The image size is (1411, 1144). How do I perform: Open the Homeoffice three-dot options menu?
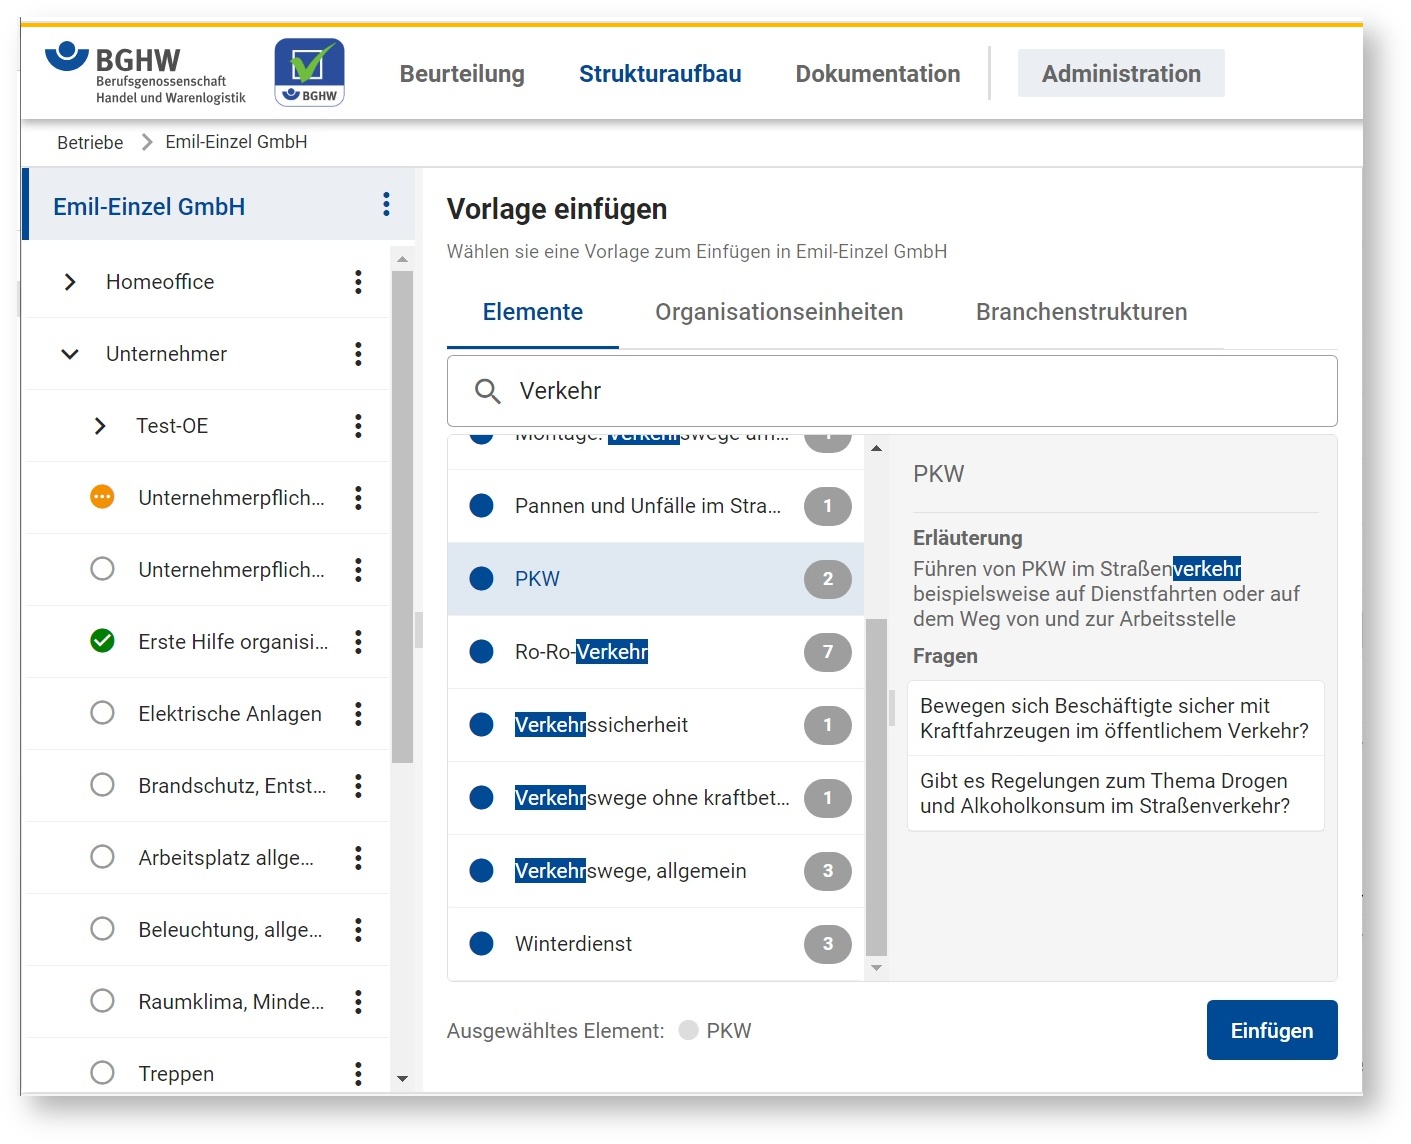[x=358, y=282]
